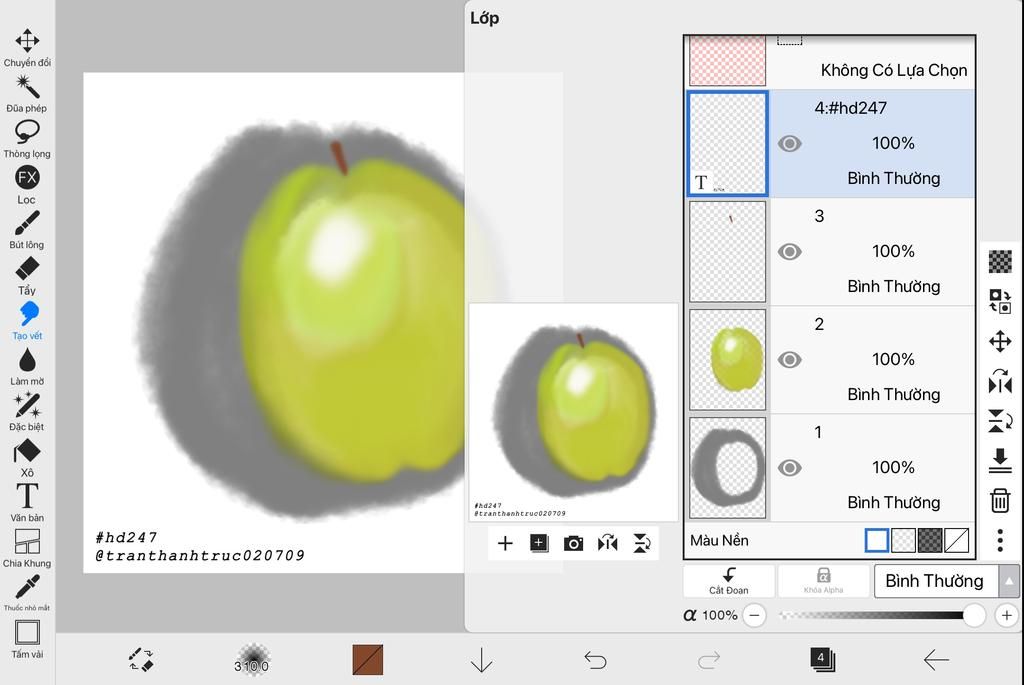Select the Chuyển đổi transform tool

coord(27,48)
